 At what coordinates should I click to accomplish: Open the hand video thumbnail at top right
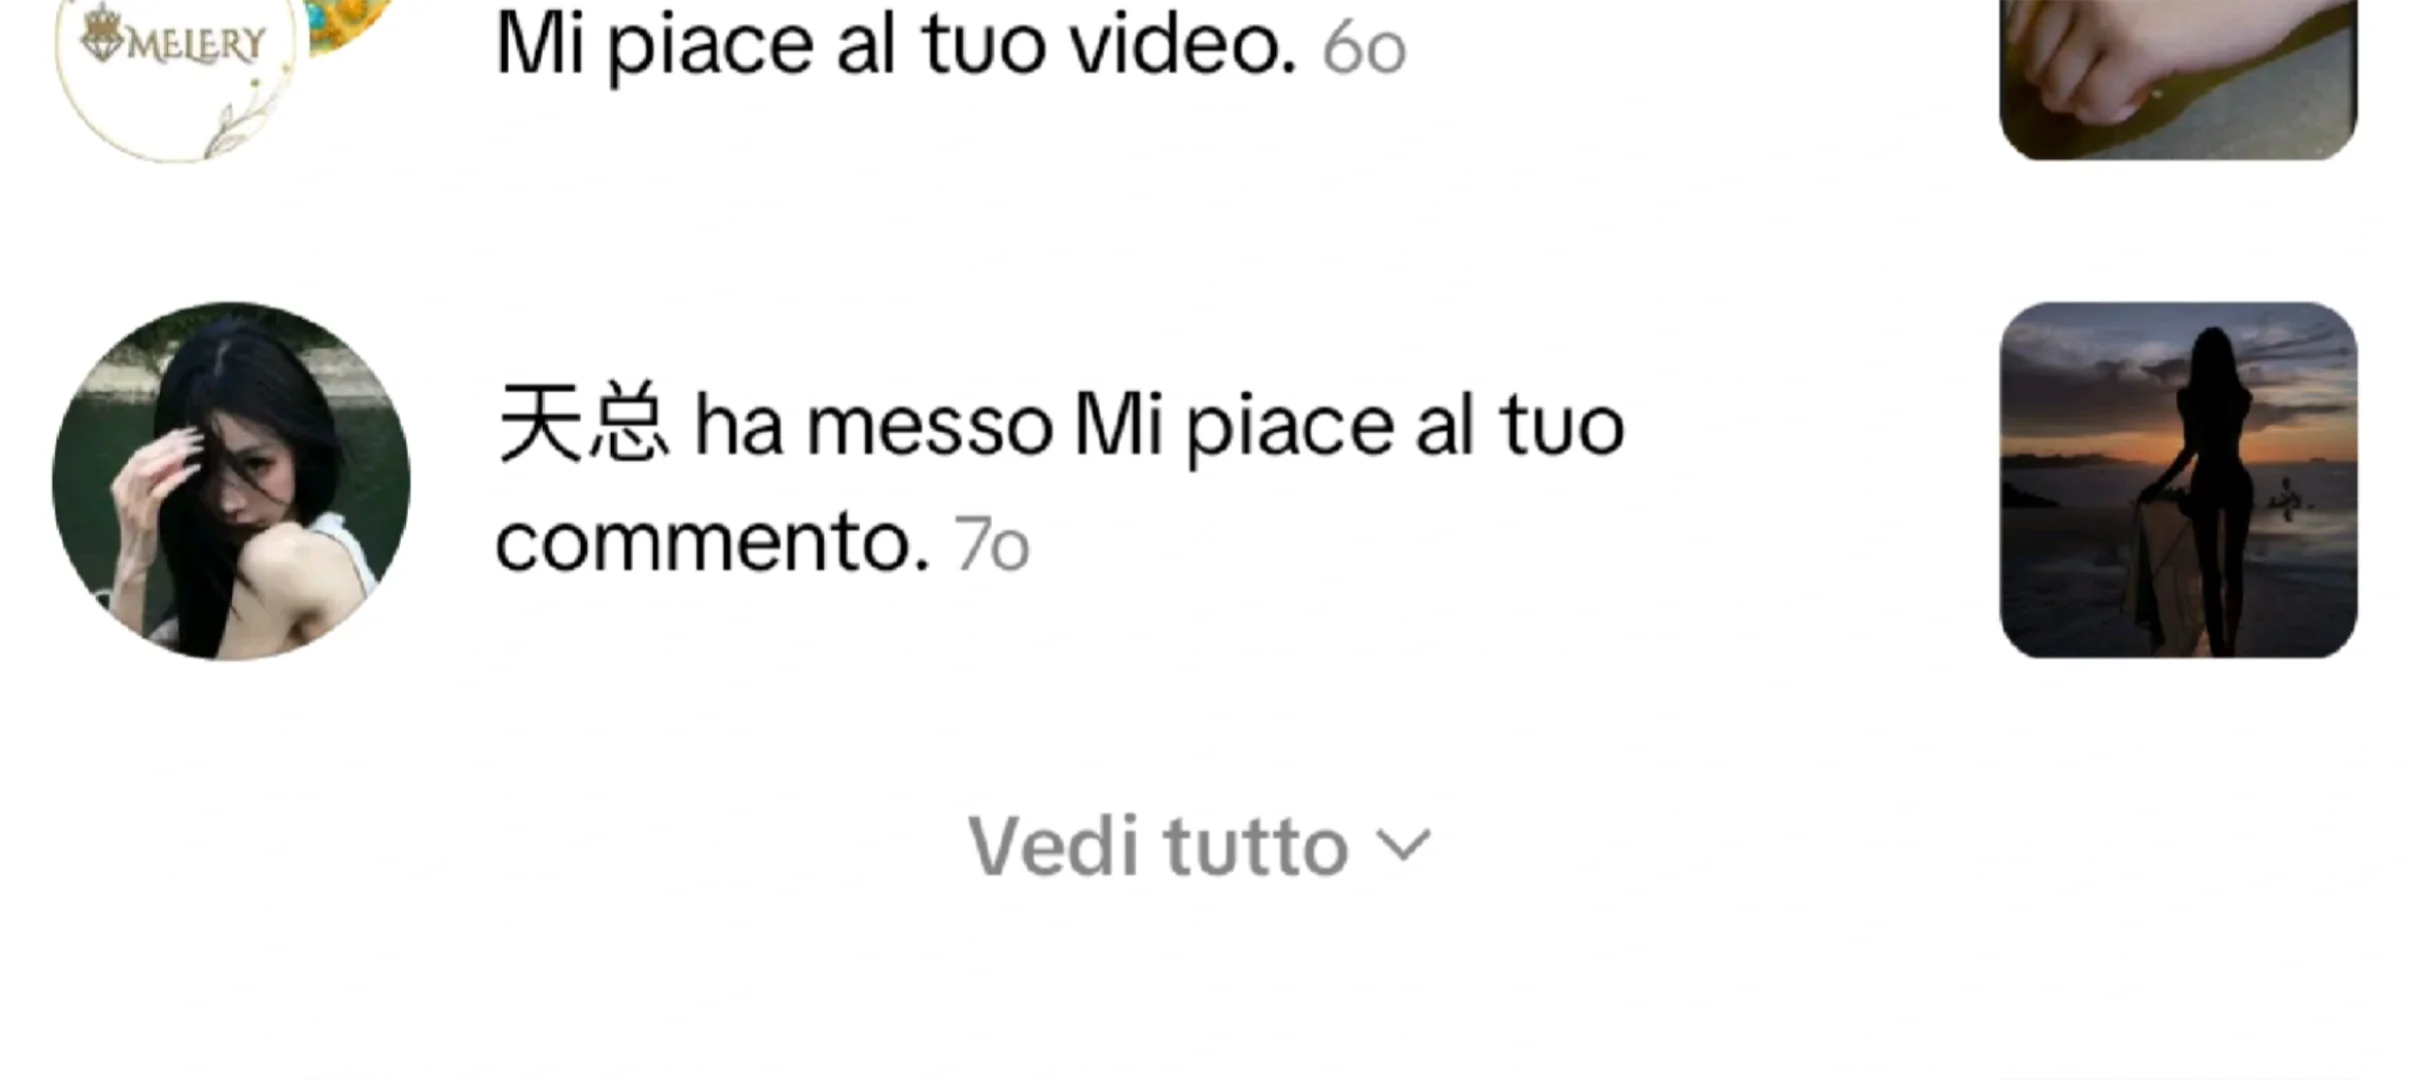coord(2178,79)
